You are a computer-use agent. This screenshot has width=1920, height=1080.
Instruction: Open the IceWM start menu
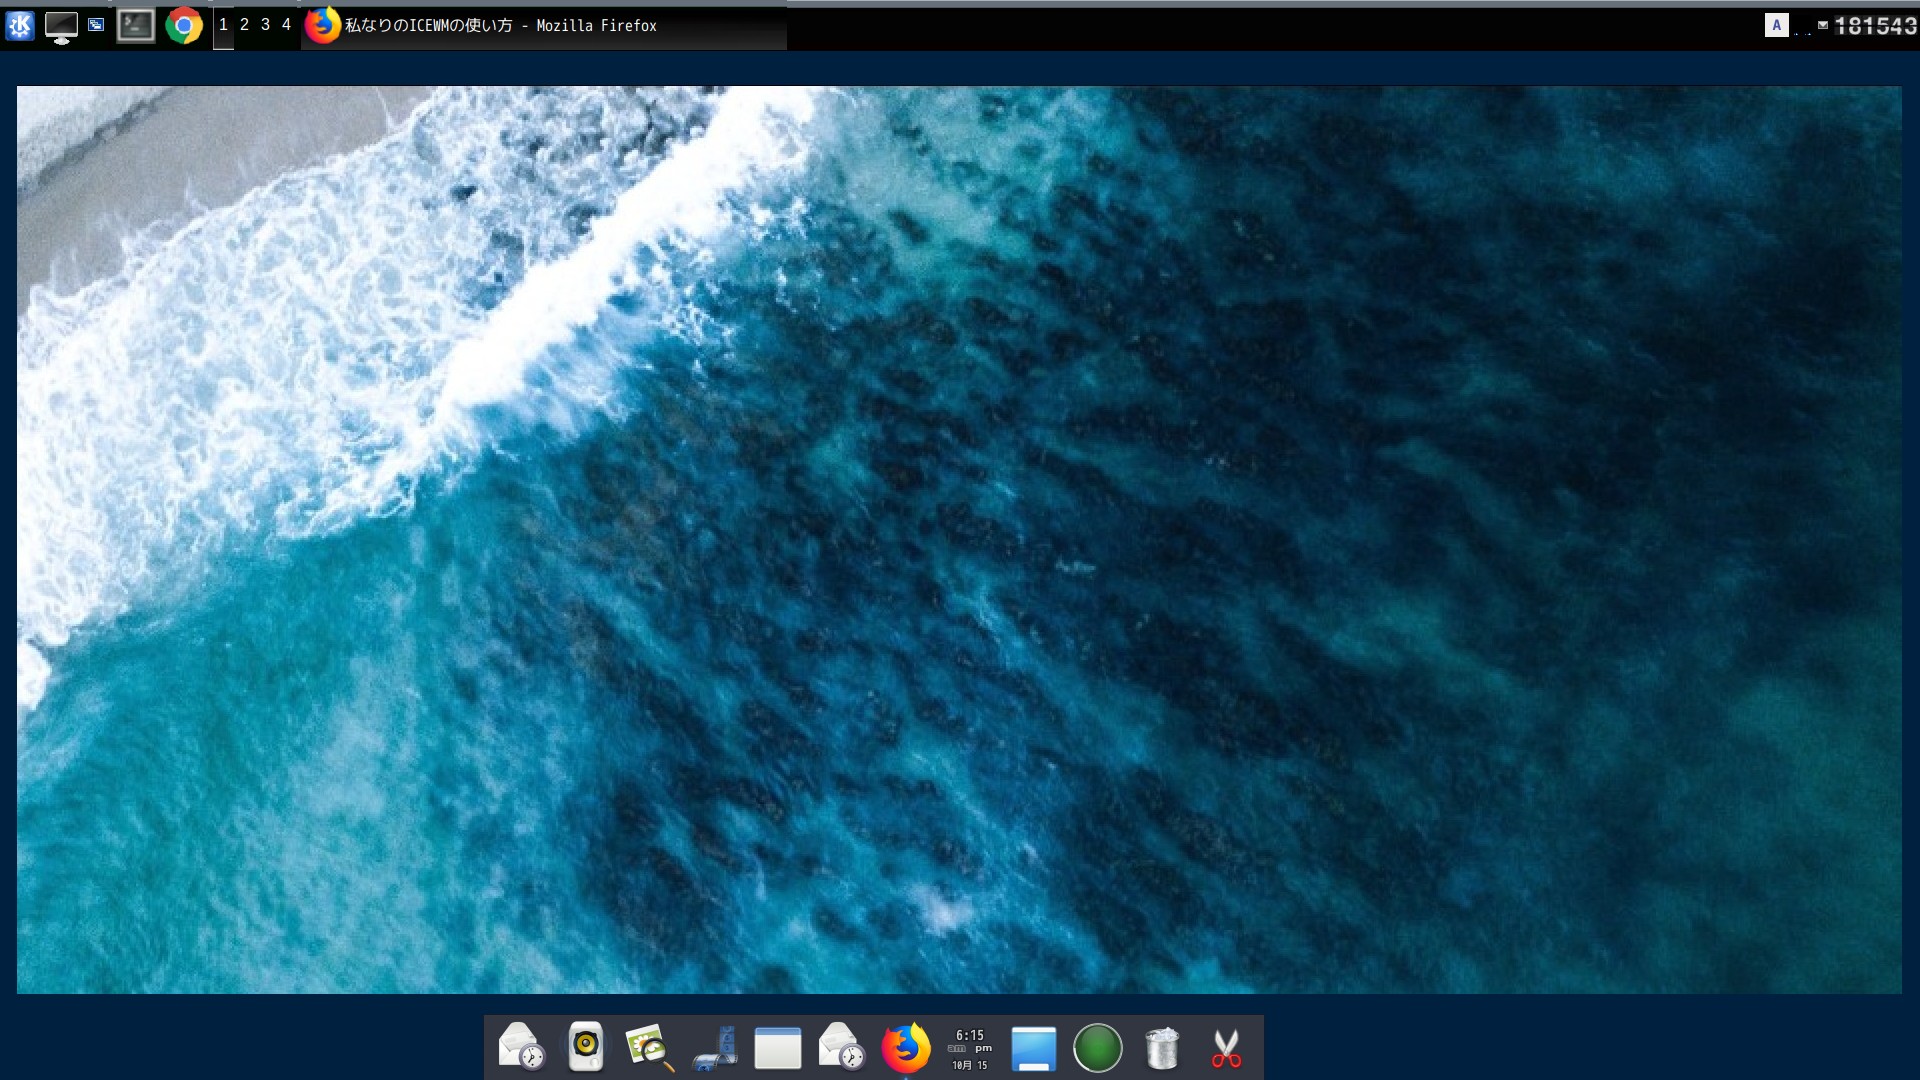(18, 25)
